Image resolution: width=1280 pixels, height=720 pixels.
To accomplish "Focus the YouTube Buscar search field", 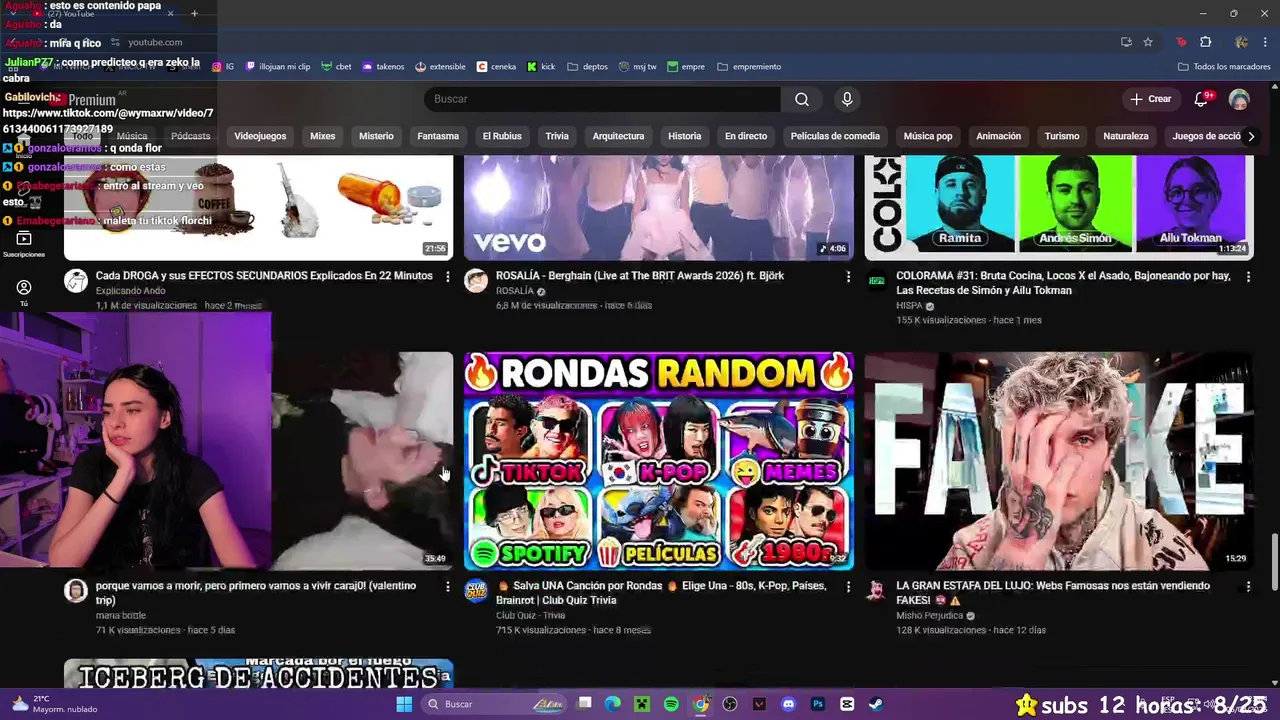I will pyautogui.click(x=603, y=99).
